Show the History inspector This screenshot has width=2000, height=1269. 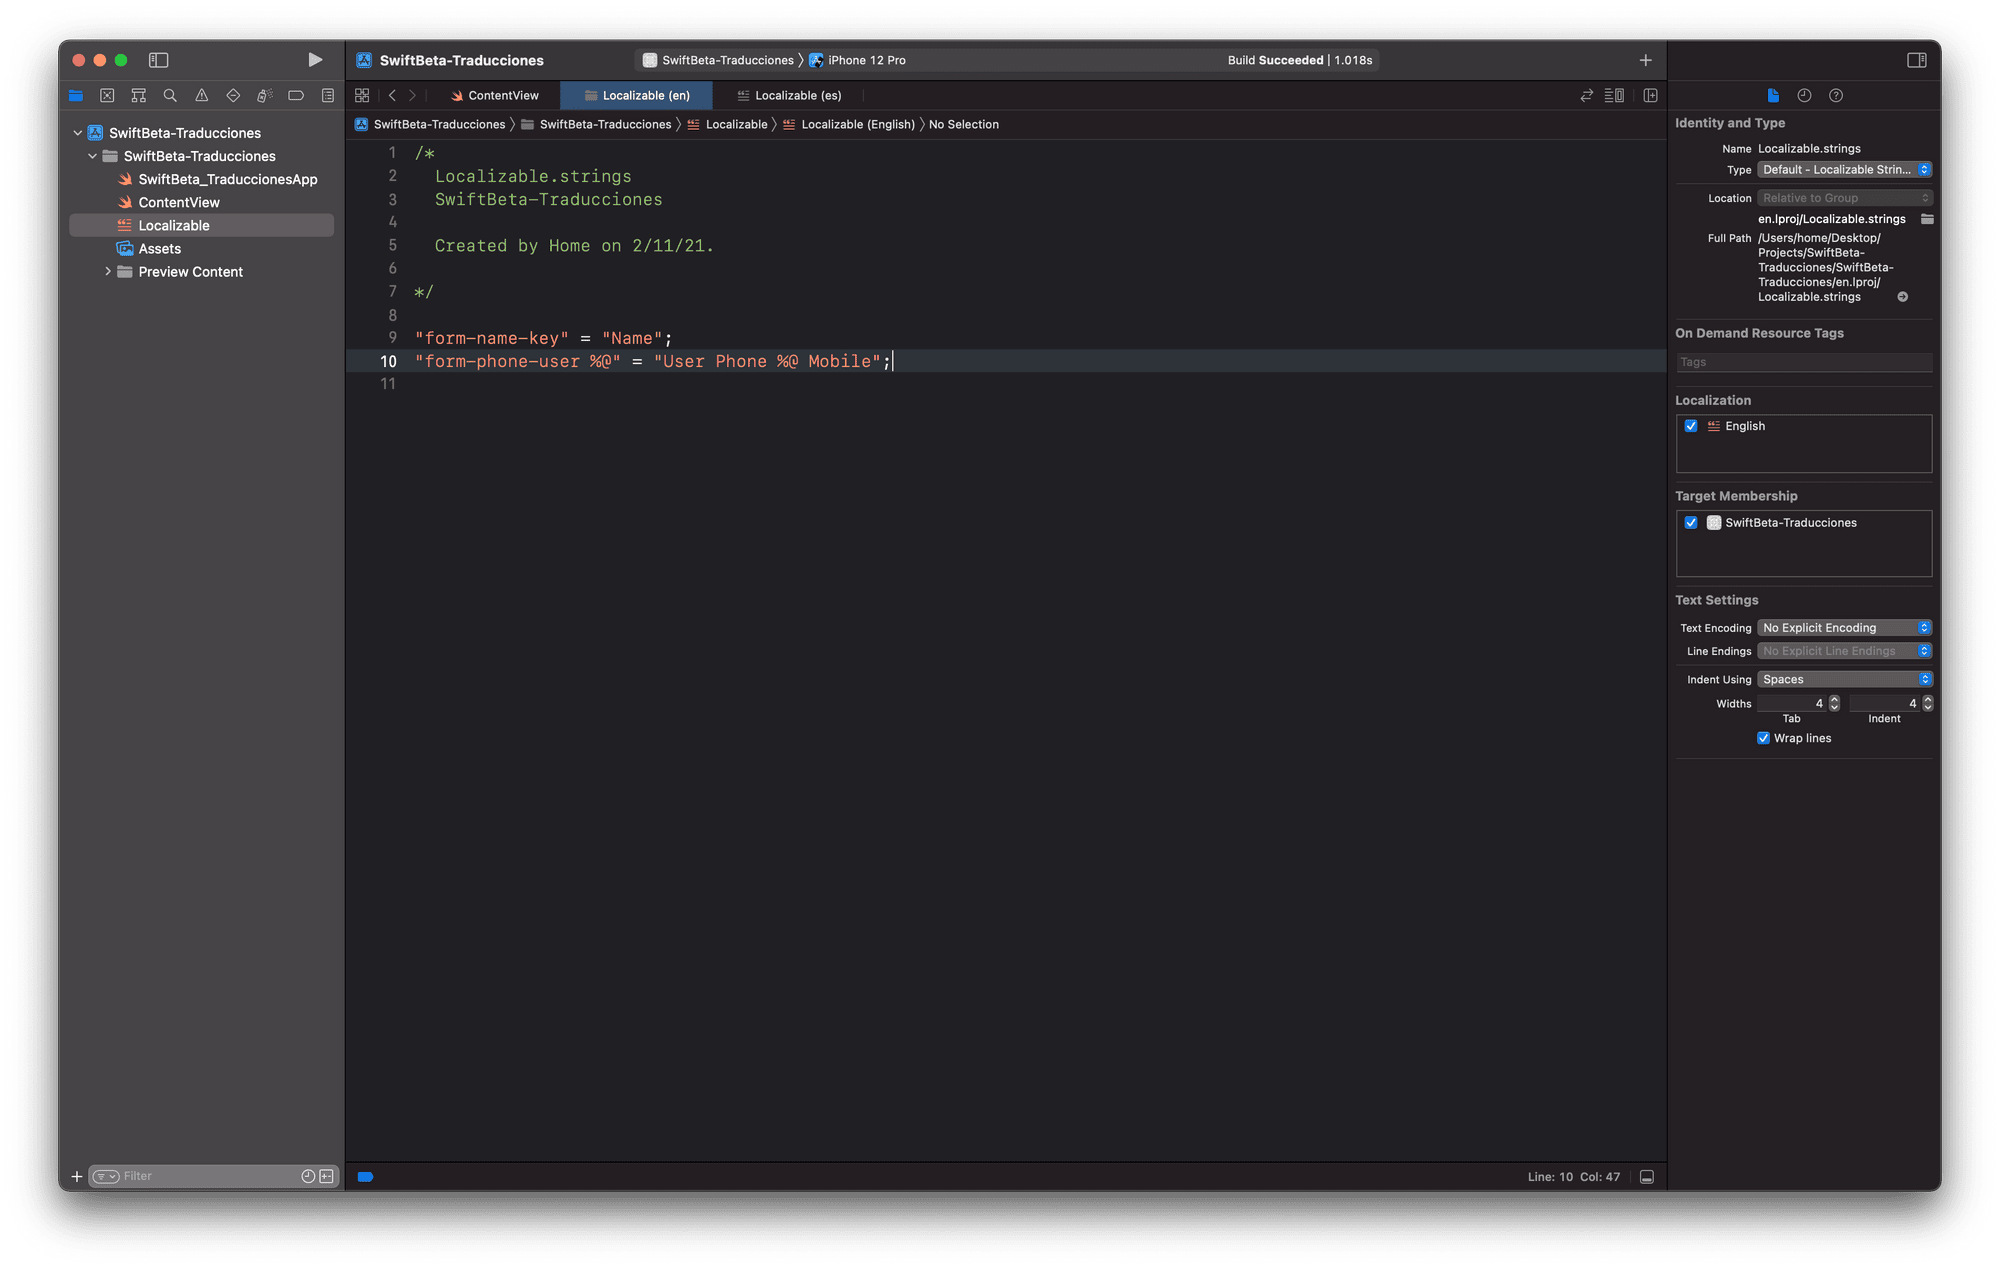coord(1804,96)
